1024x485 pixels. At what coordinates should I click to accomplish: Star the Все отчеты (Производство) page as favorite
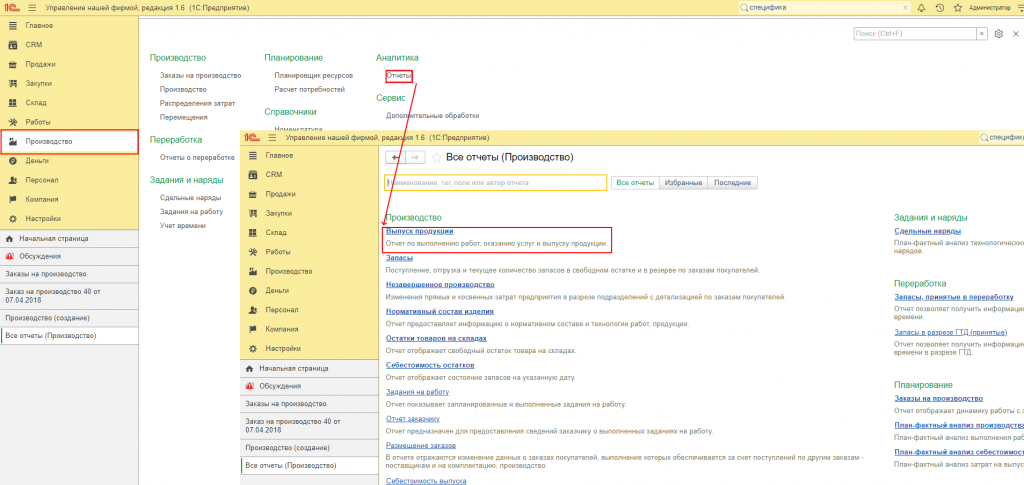[436, 157]
